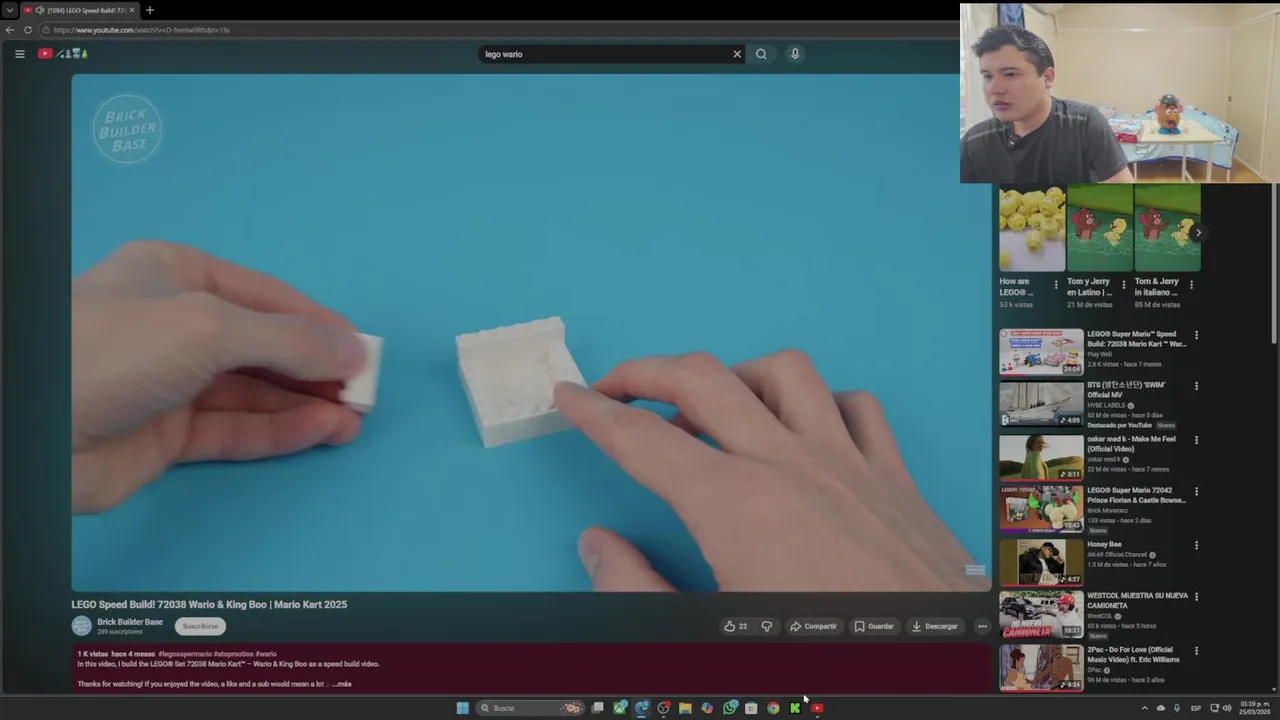This screenshot has width=1280, height=720.
Task: Click the '#wario' hashtag
Action: [266, 654]
